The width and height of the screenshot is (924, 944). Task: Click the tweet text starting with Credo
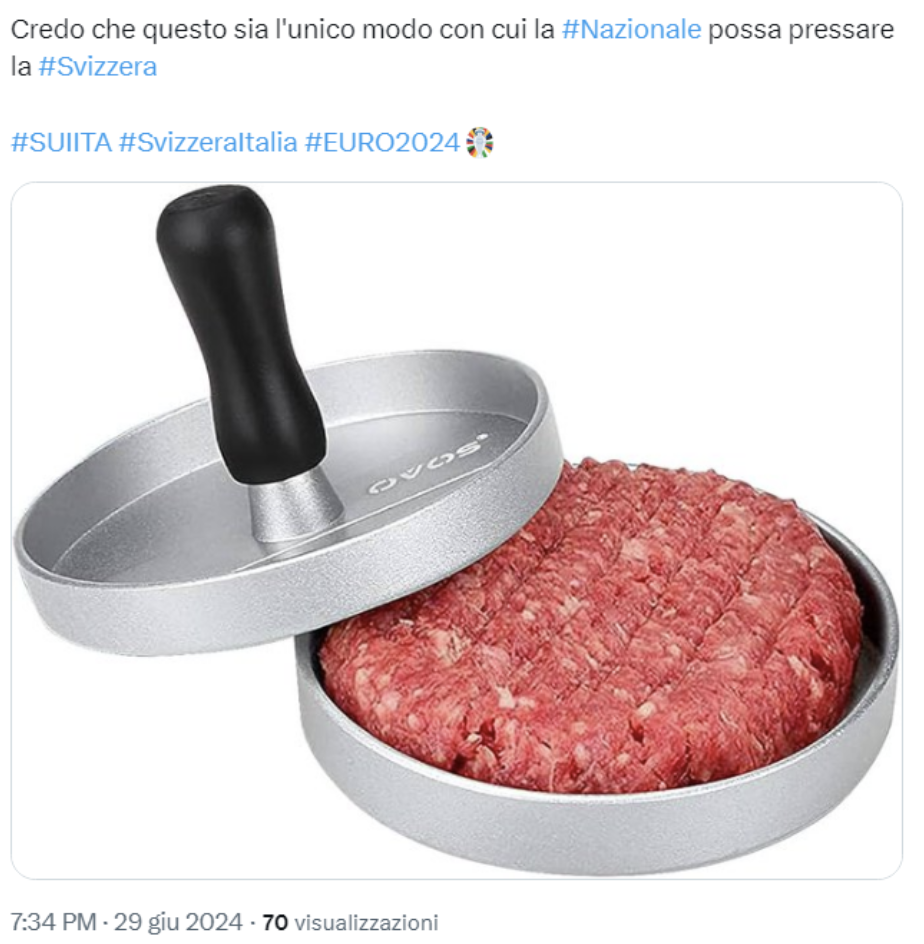point(452,48)
